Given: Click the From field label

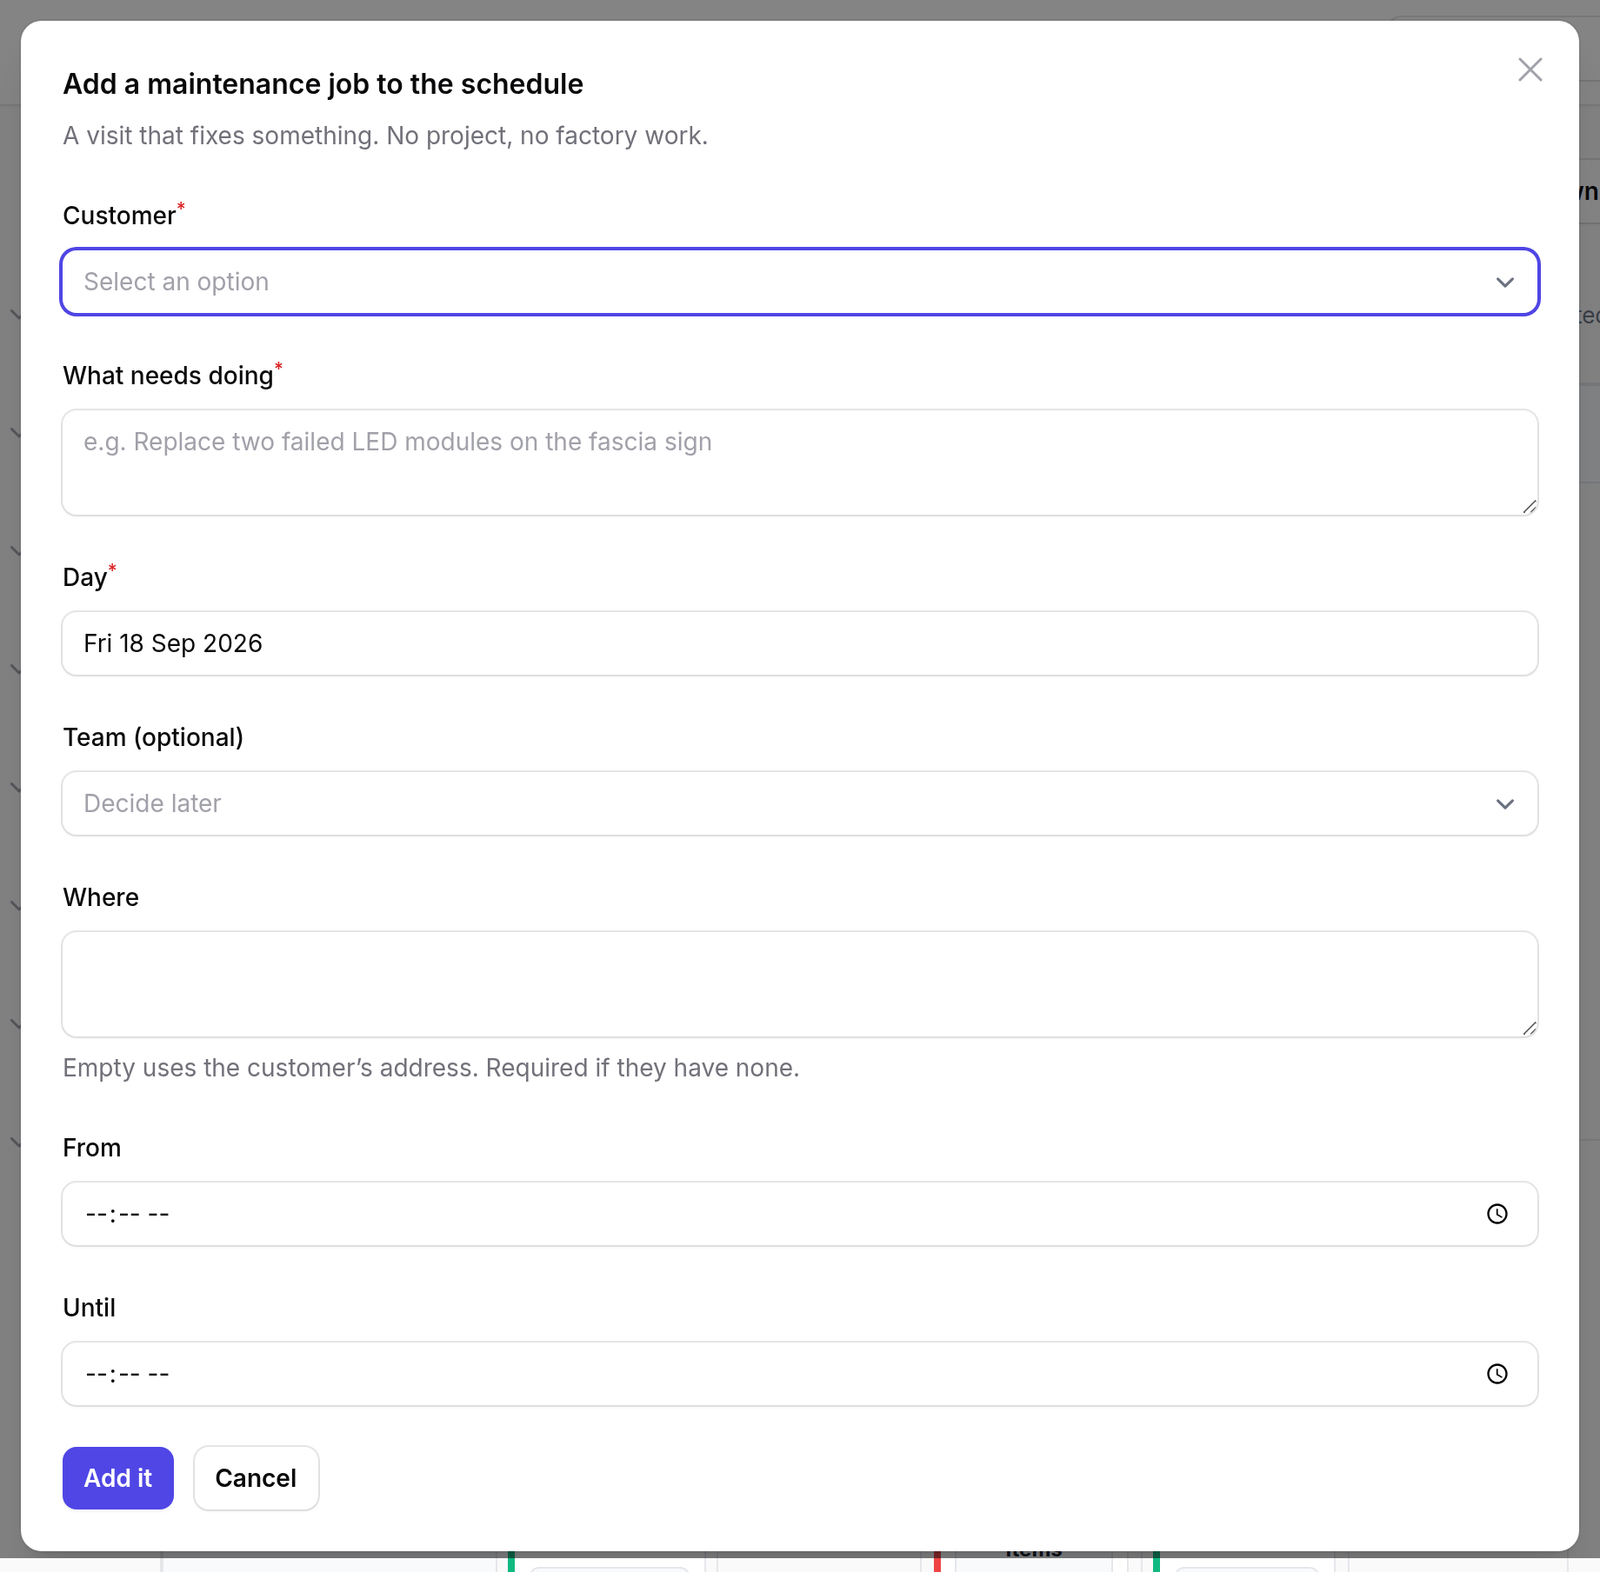Looking at the screenshot, I should click(x=92, y=1147).
